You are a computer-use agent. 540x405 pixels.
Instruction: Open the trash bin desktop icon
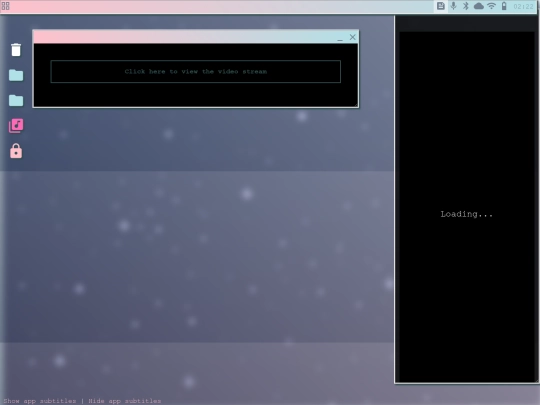[16, 50]
